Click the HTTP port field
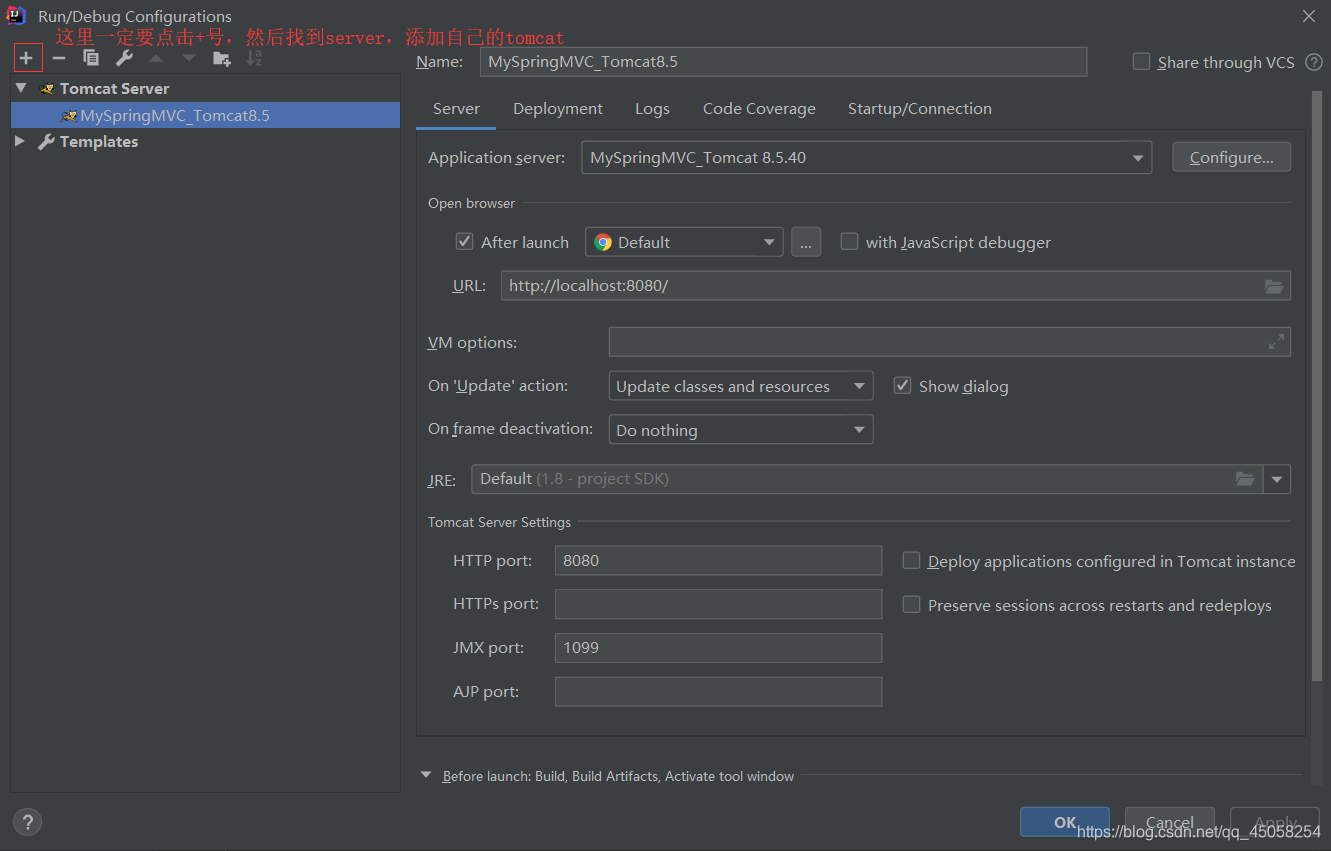The height and width of the screenshot is (851, 1331). pyautogui.click(x=718, y=561)
